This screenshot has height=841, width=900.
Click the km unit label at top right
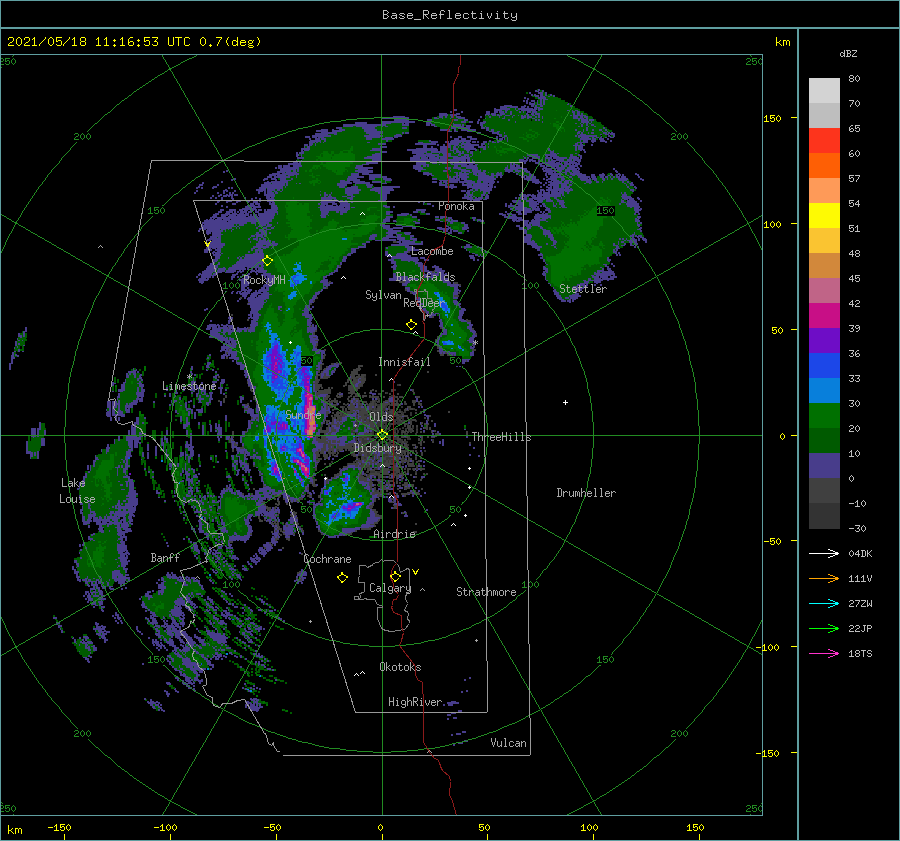click(x=782, y=42)
